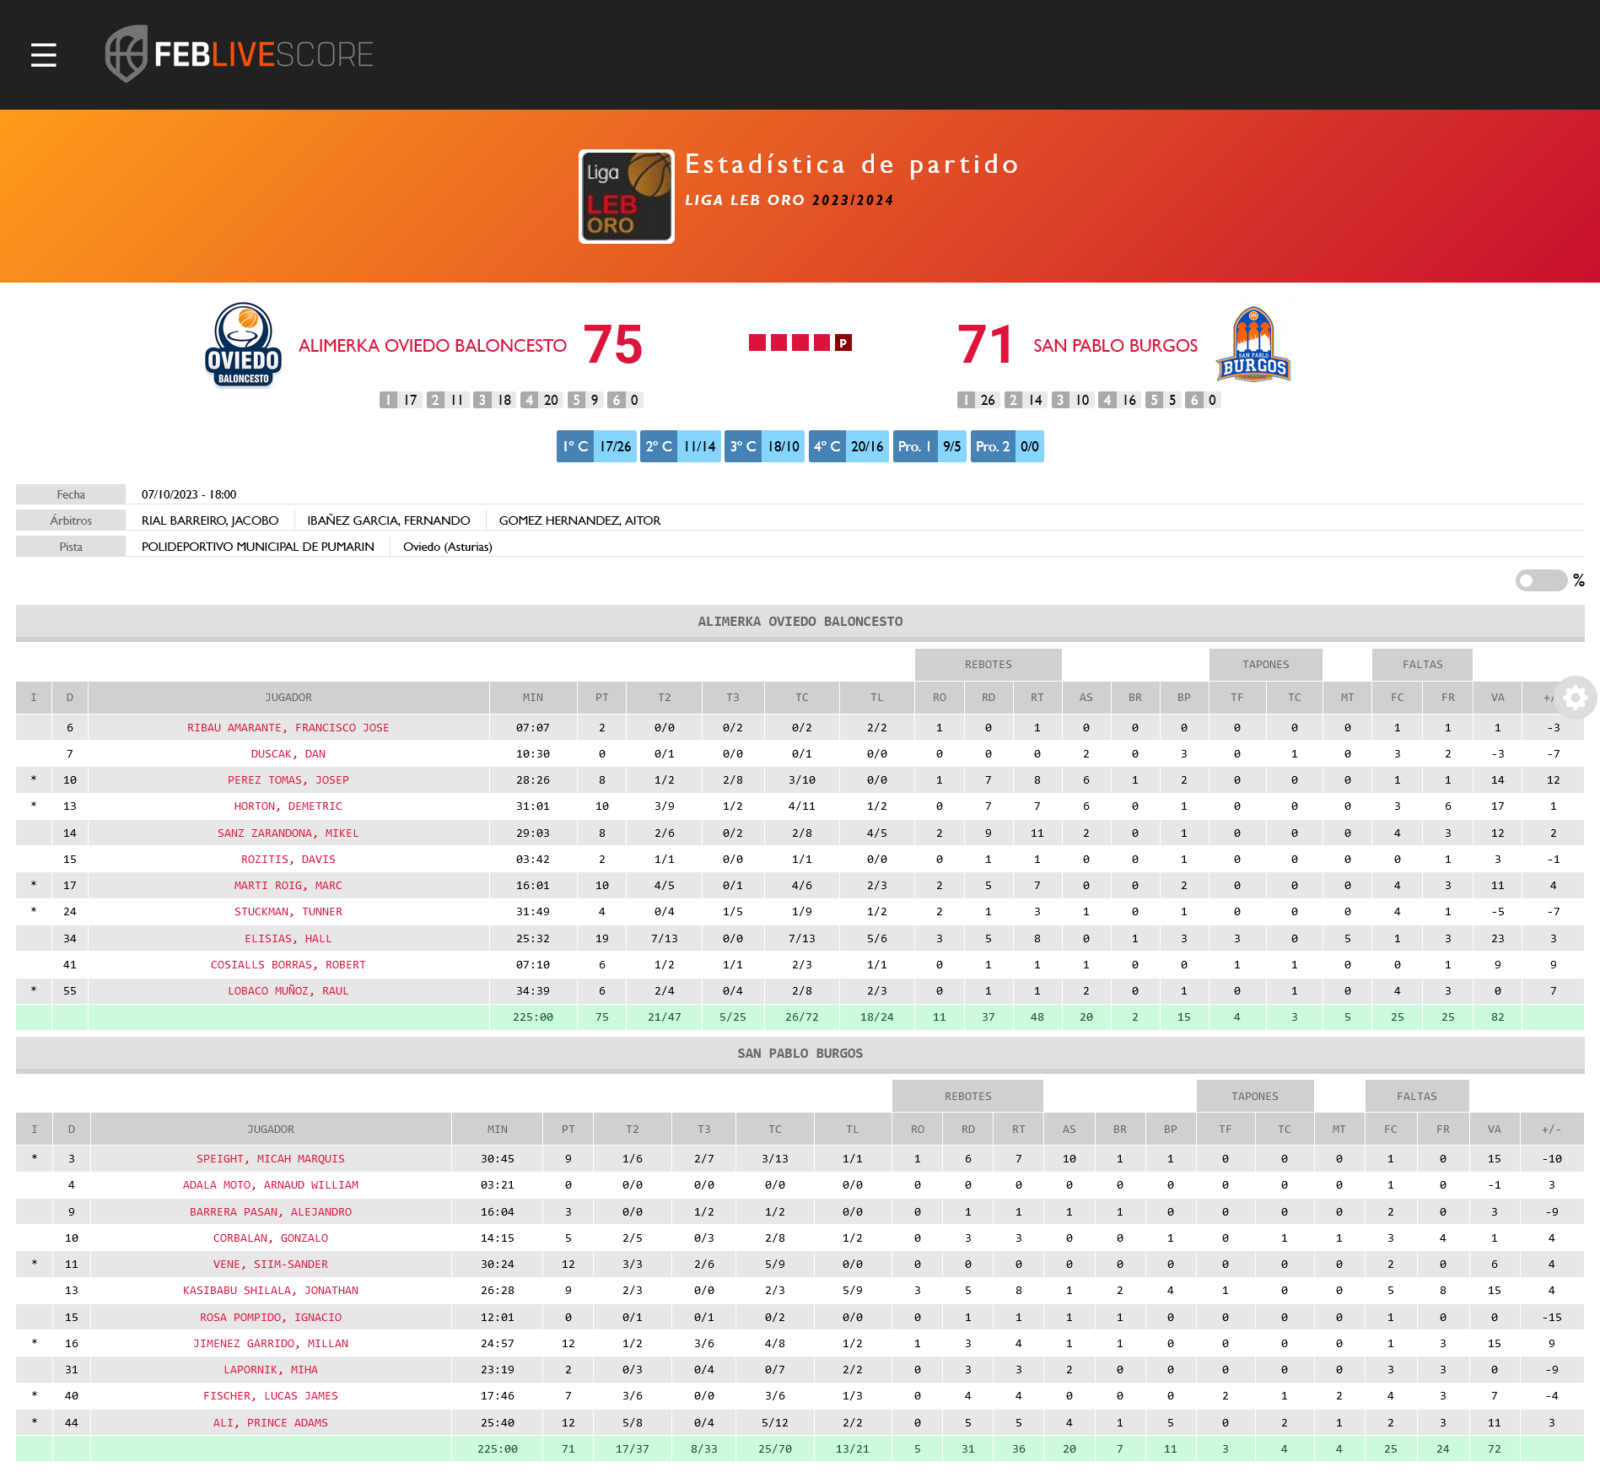
Task: Open San Pablo Burgos team name link
Action: pos(1115,346)
